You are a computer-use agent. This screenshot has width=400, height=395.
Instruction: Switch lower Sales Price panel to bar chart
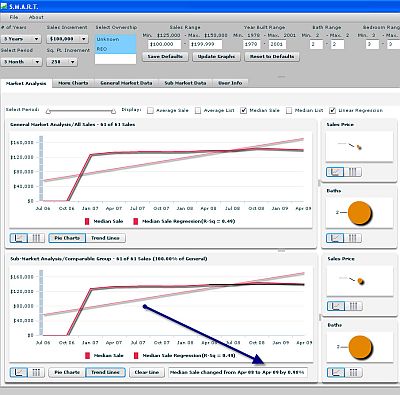353,306
